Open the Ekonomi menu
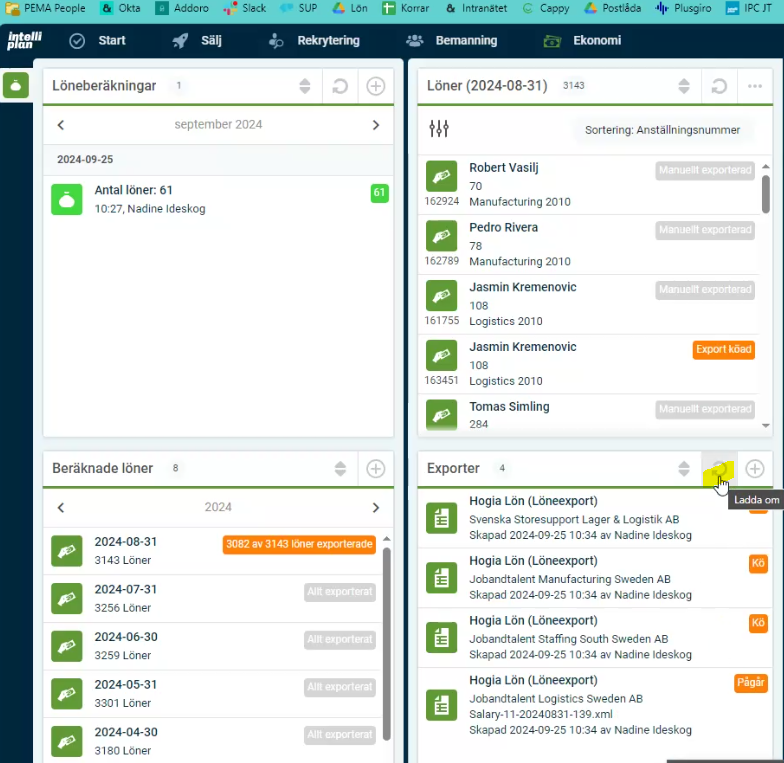784x763 pixels. (x=582, y=41)
